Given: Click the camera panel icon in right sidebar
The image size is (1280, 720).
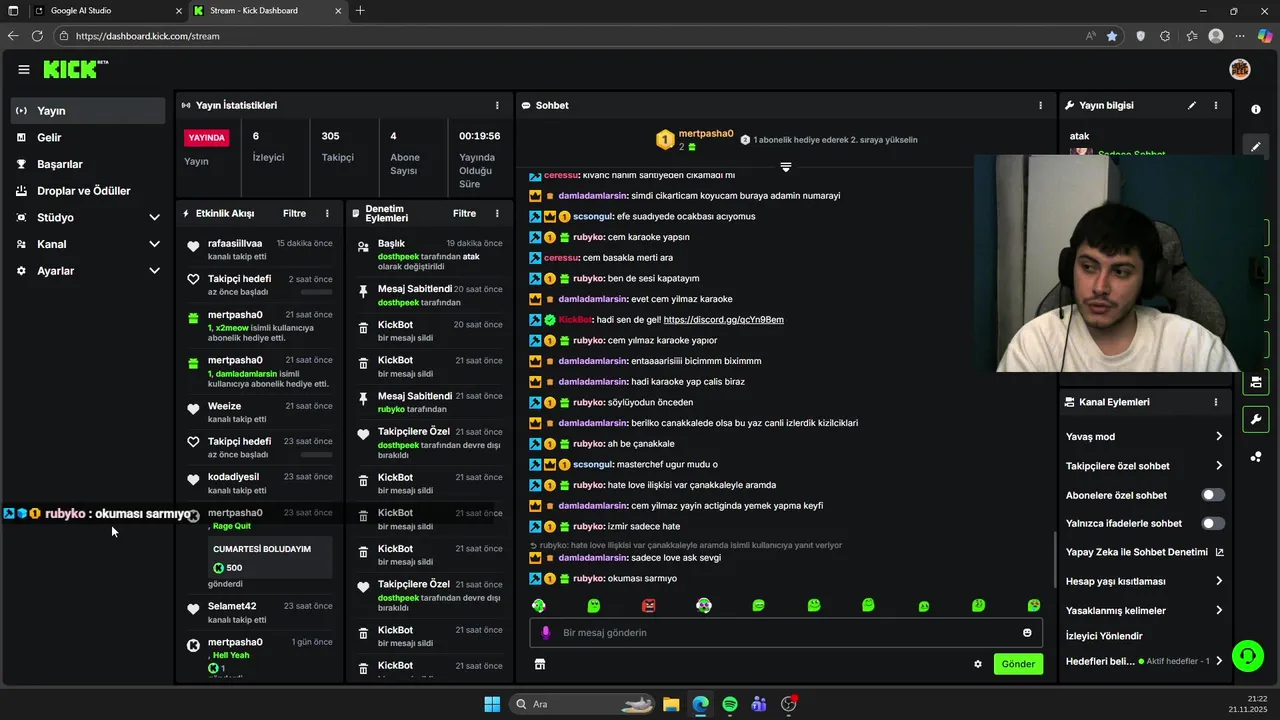Looking at the screenshot, I should pos(1256,382).
